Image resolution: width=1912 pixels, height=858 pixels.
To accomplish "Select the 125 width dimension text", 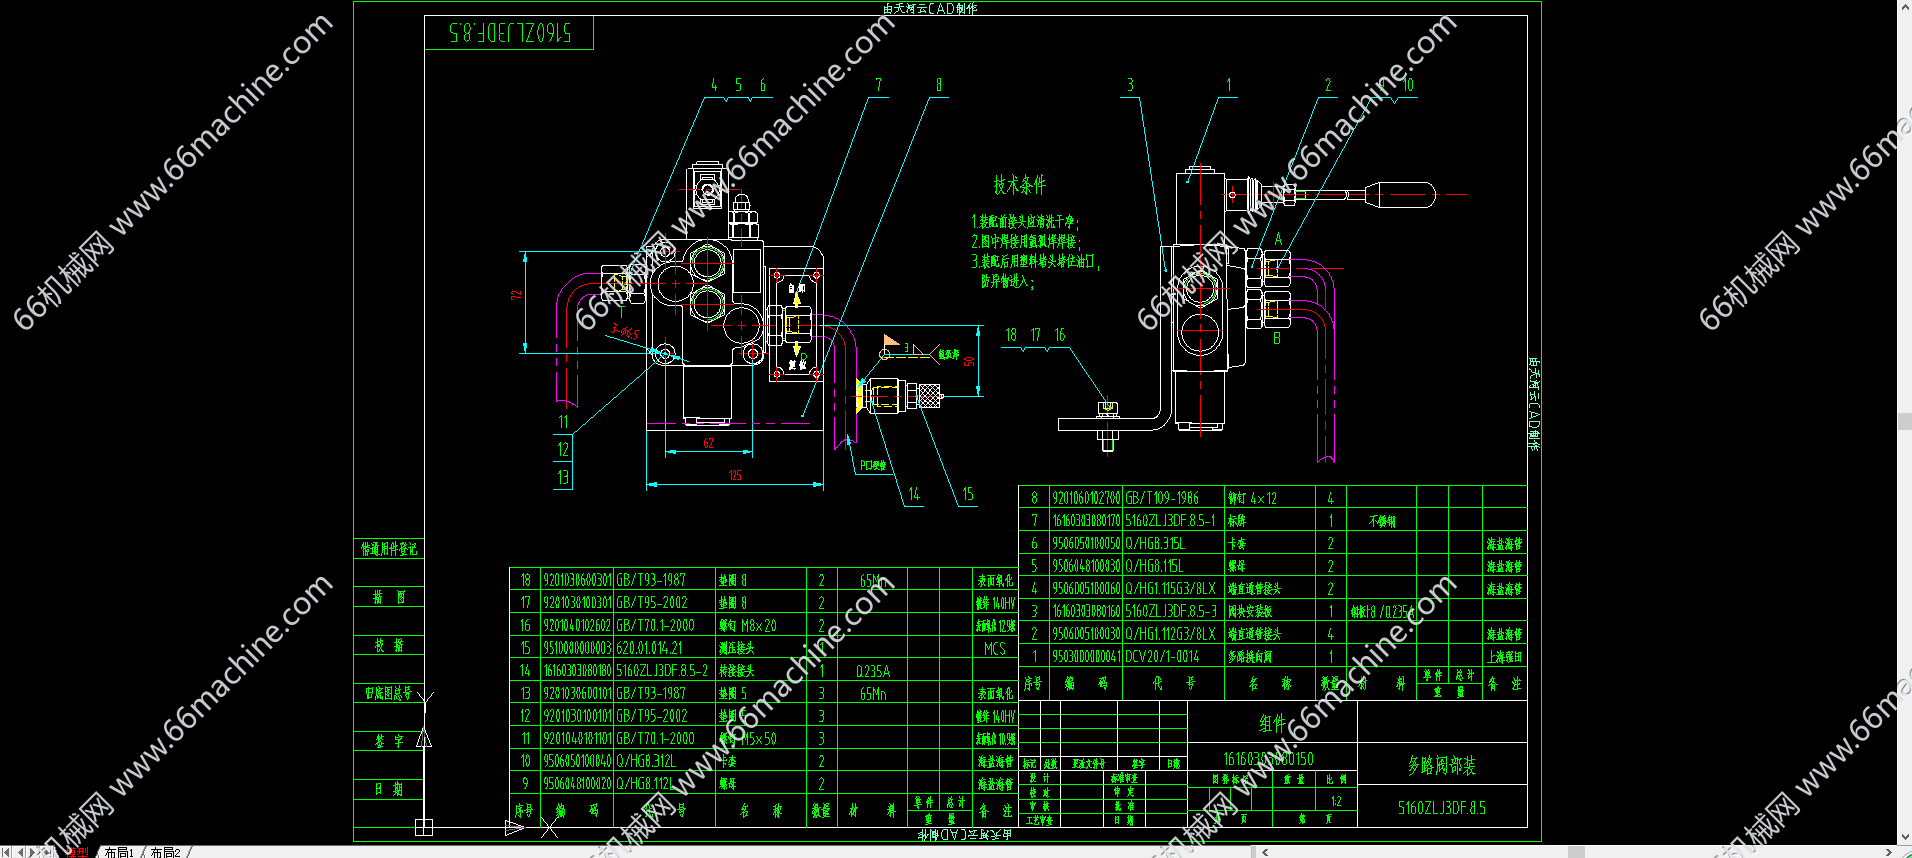I will 735,475.
